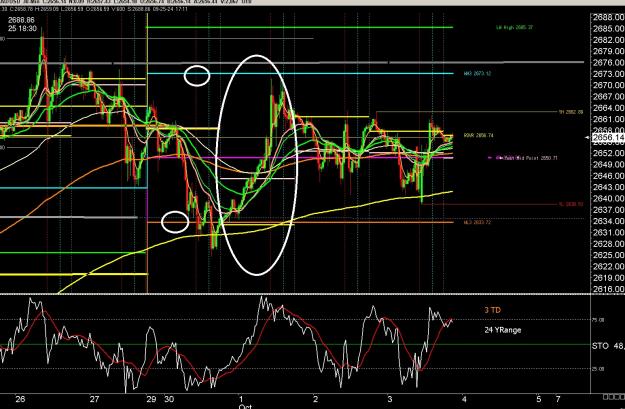Click the green LW High level label
Image resolution: width=625 pixels, height=409 pixels.
click(514, 28)
